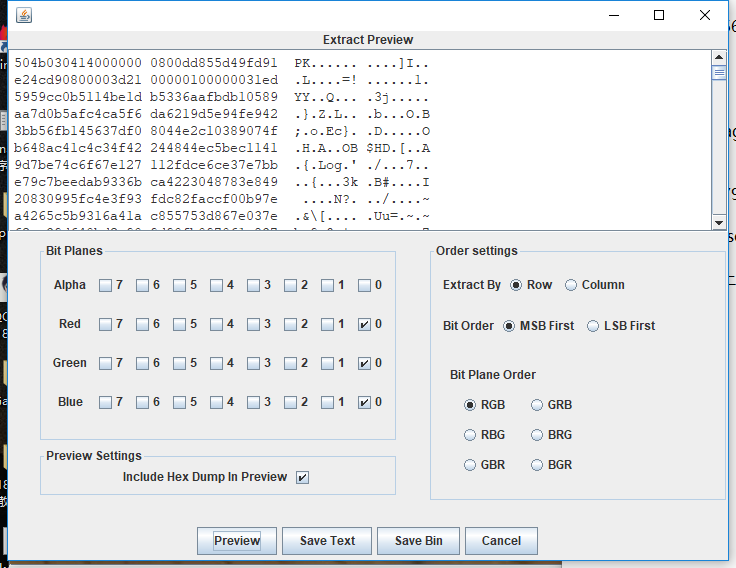
Task: Cancel the extract dialog
Action: click(501, 541)
